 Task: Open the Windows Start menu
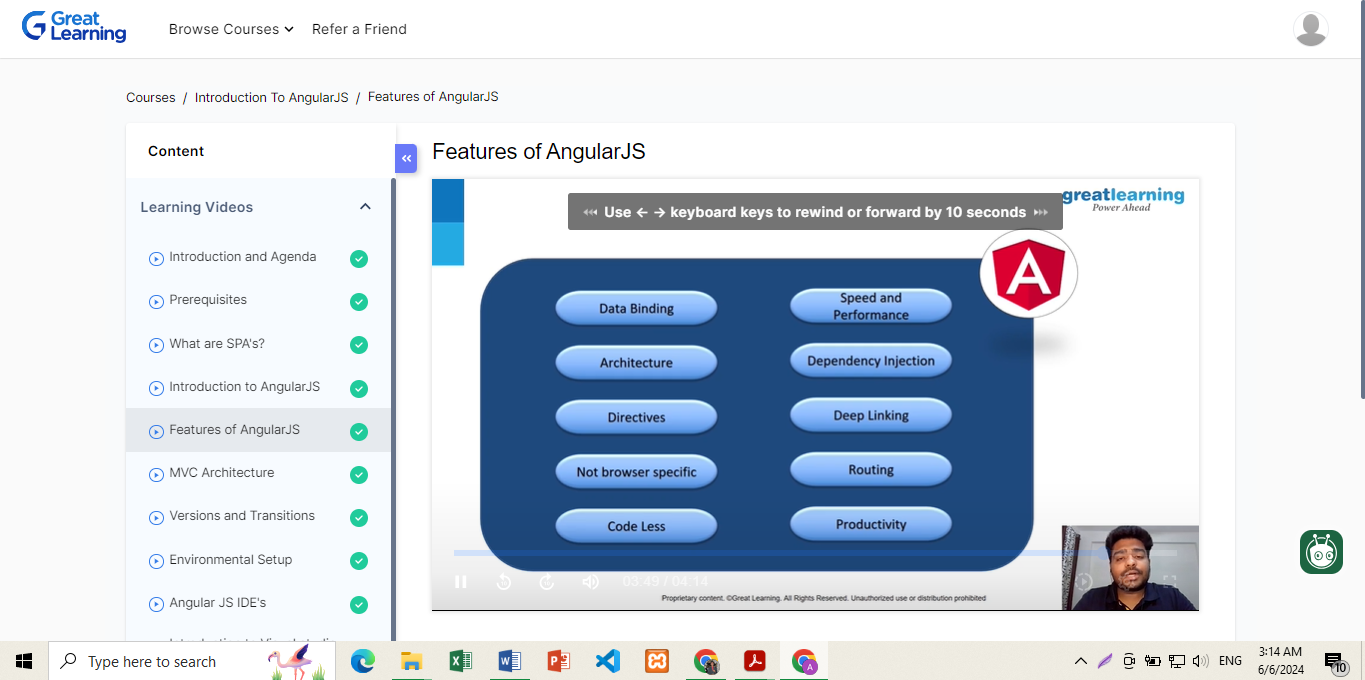(24, 661)
